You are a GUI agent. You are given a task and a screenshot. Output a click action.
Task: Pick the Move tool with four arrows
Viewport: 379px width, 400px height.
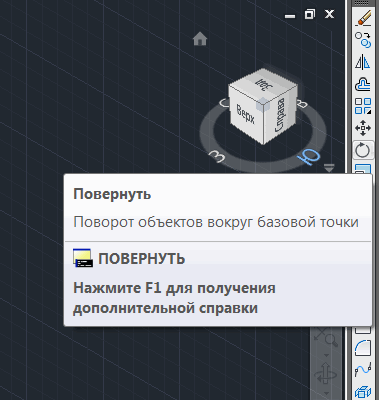363,128
